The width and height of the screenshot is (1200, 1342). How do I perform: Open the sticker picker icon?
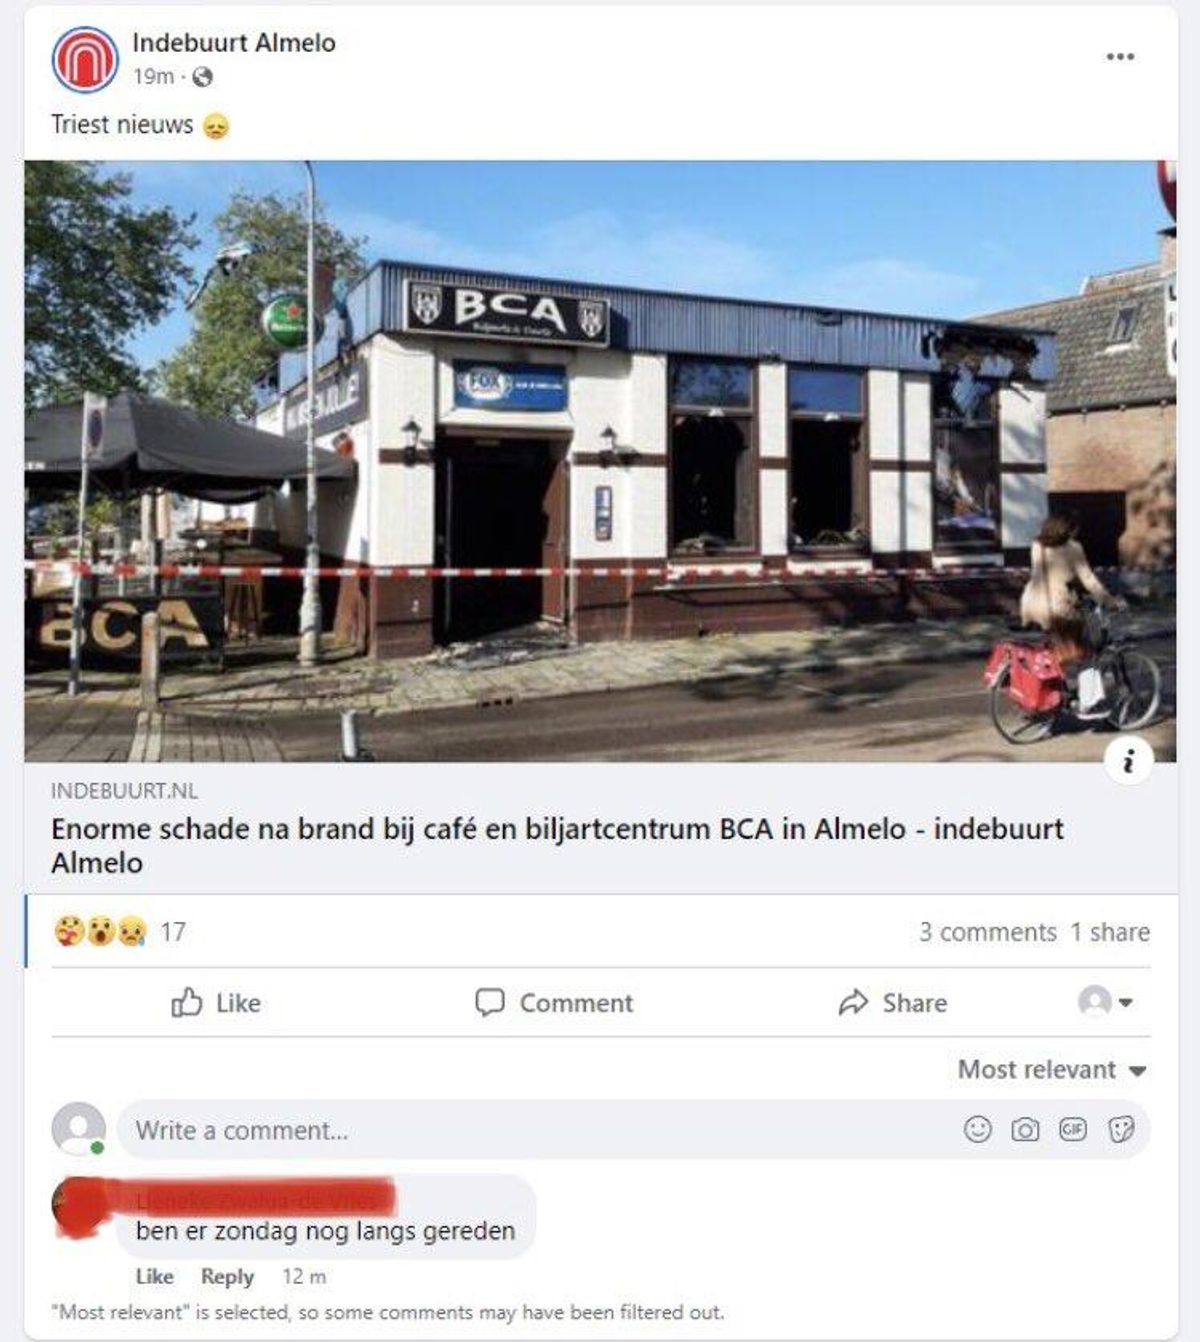tap(1121, 1130)
